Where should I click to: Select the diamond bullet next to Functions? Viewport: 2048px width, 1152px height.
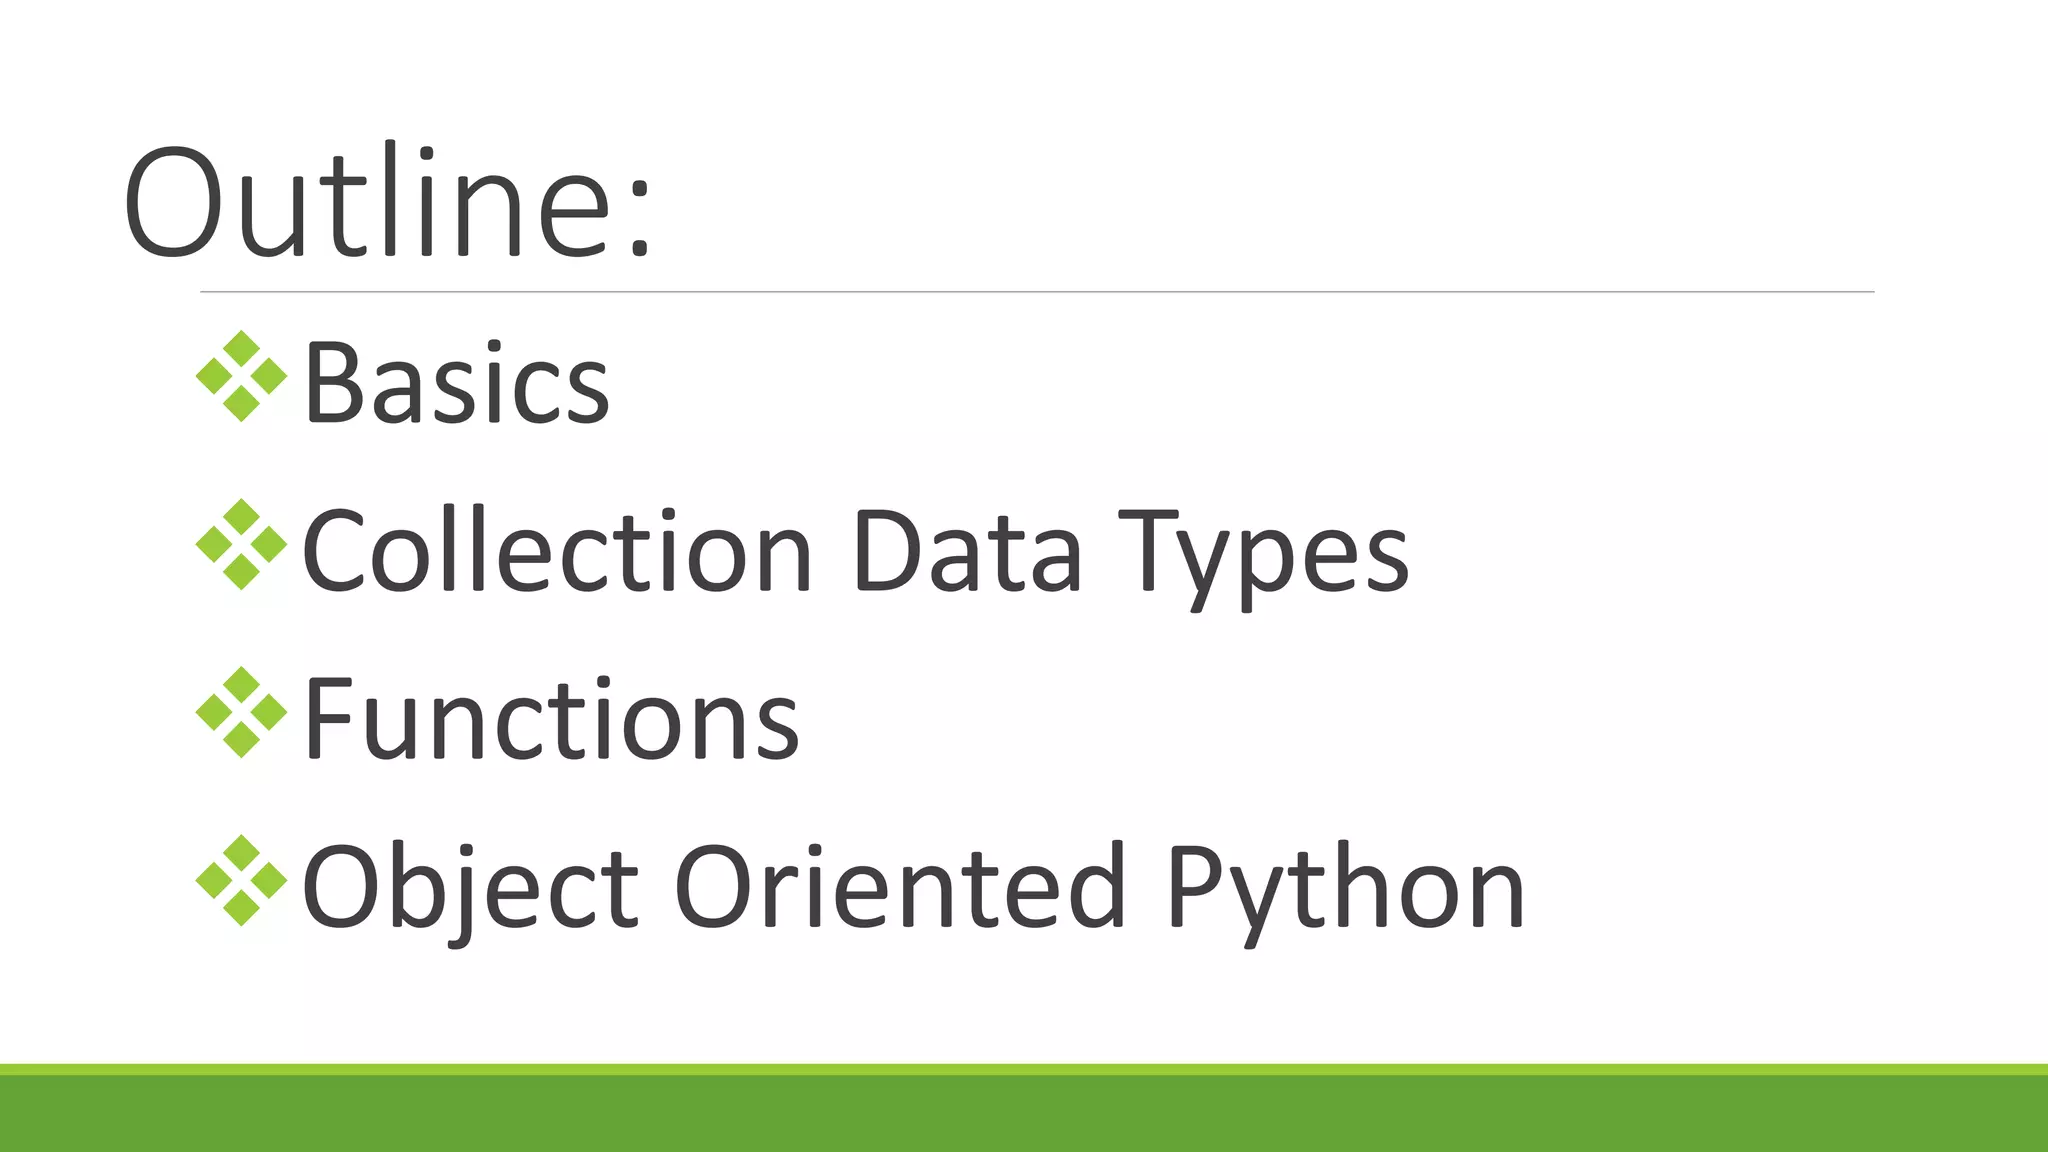(x=241, y=713)
